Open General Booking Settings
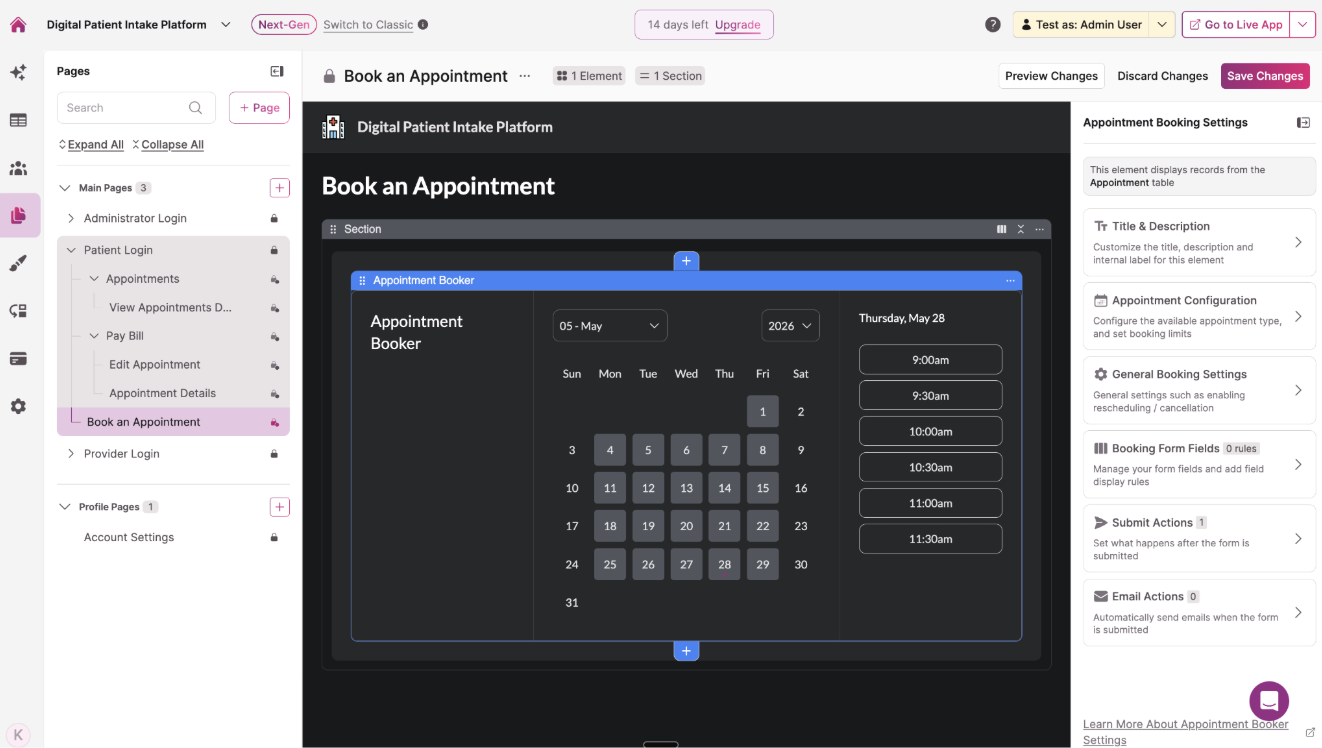 (1199, 390)
